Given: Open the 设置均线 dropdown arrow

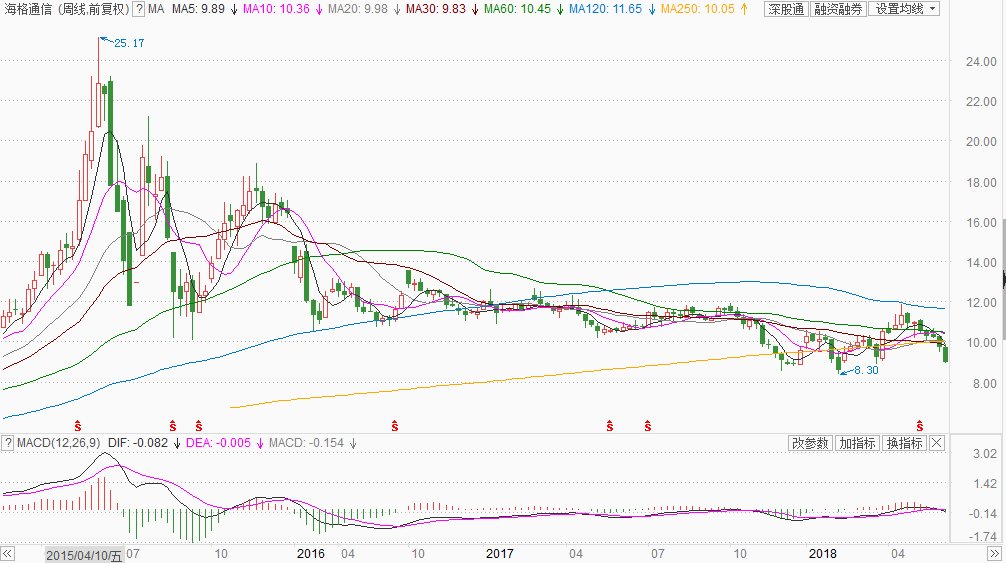Looking at the screenshot, I should coord(932,9).
